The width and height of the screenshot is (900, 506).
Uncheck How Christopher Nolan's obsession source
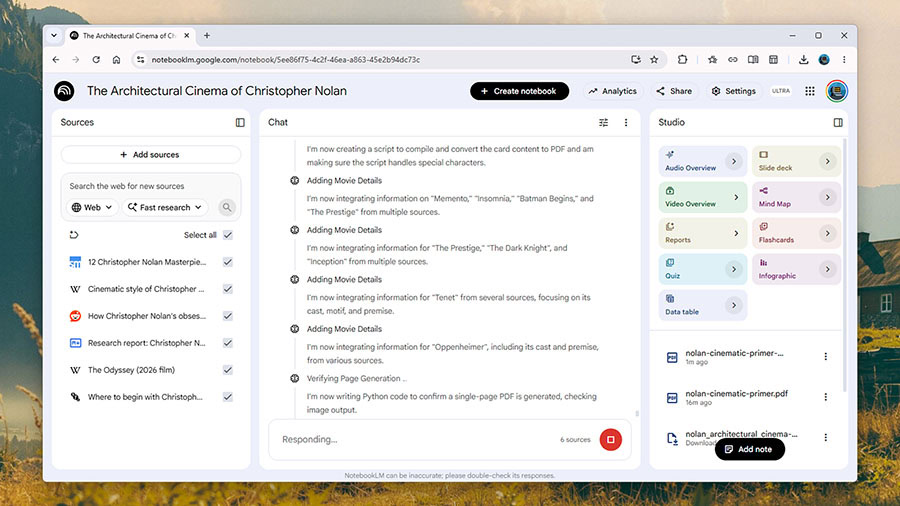(228, 316)
